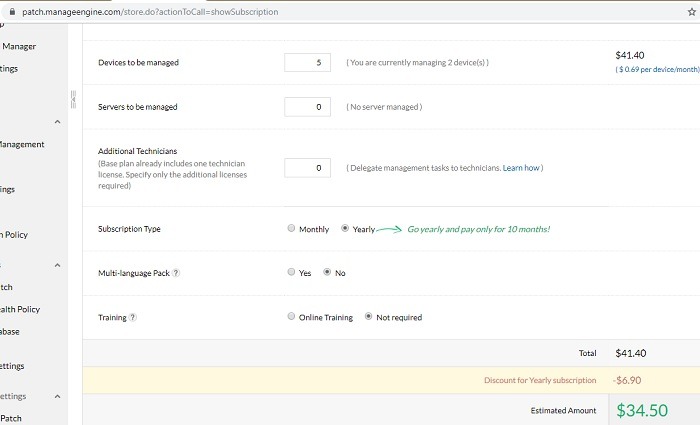The width and height of the screenshot is (700, 425).
Task: Select Monthly subscription type
Action: 291,228
